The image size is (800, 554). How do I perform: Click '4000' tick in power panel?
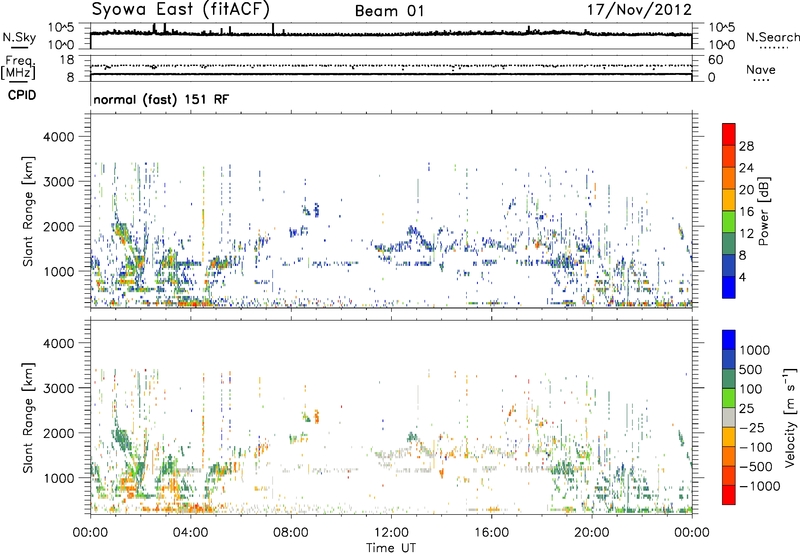(x=59, y=137)
